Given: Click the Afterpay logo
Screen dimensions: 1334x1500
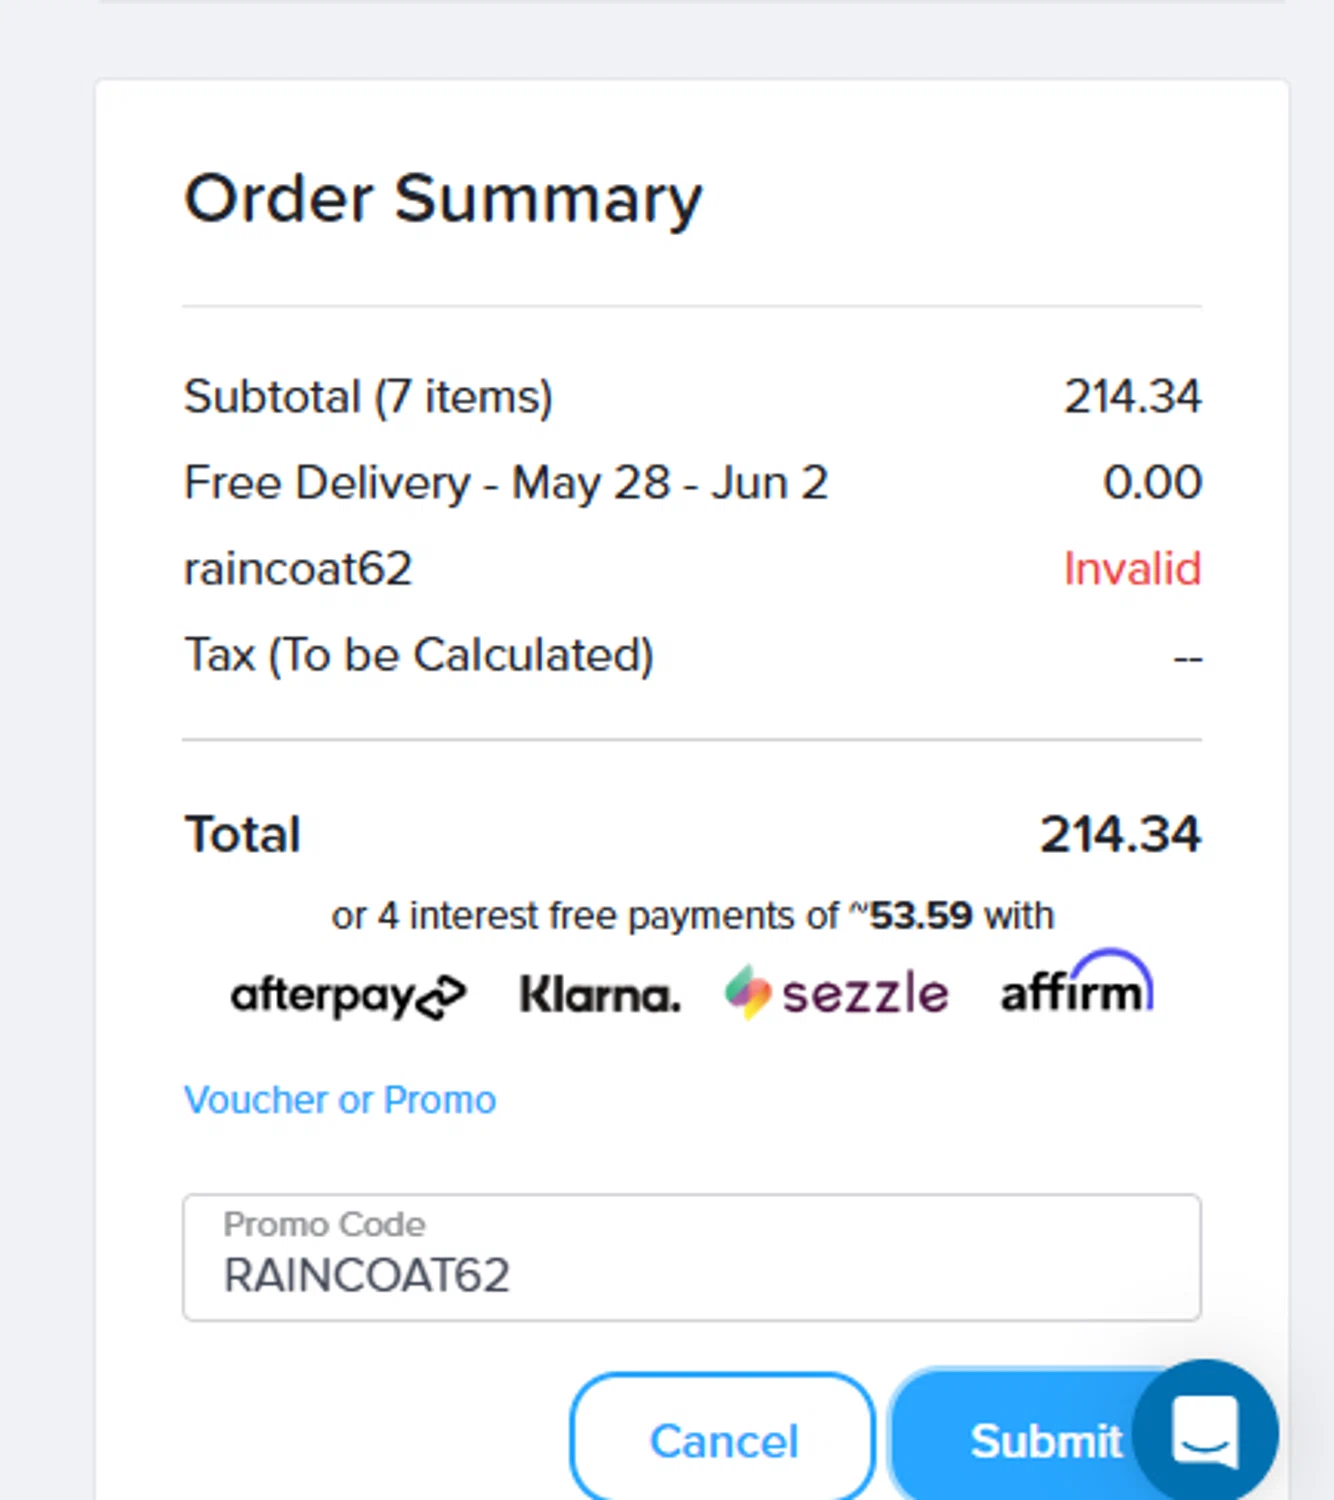Looking at the screenshot, I should click(x=348, y=995).
